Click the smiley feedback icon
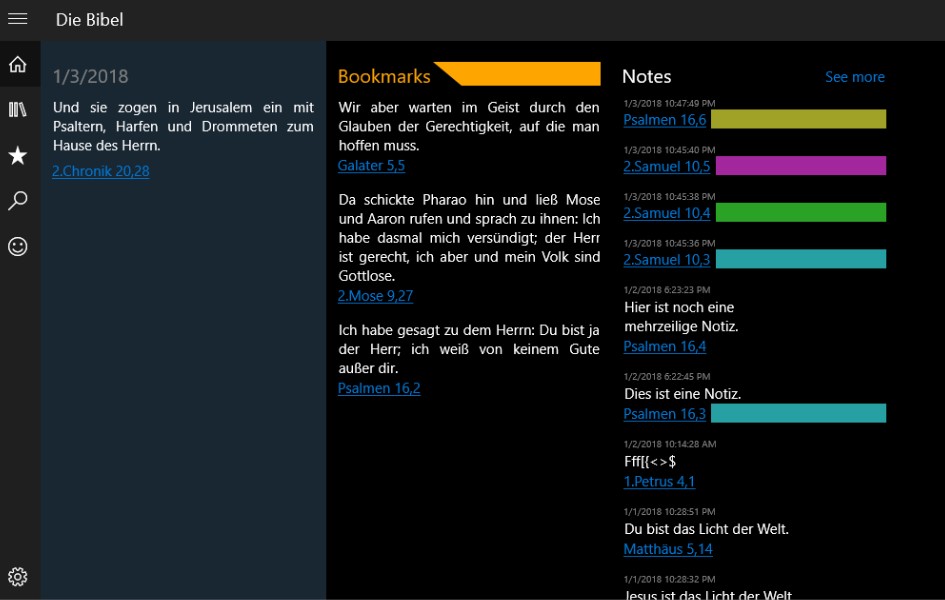 [x=17, y=246]
